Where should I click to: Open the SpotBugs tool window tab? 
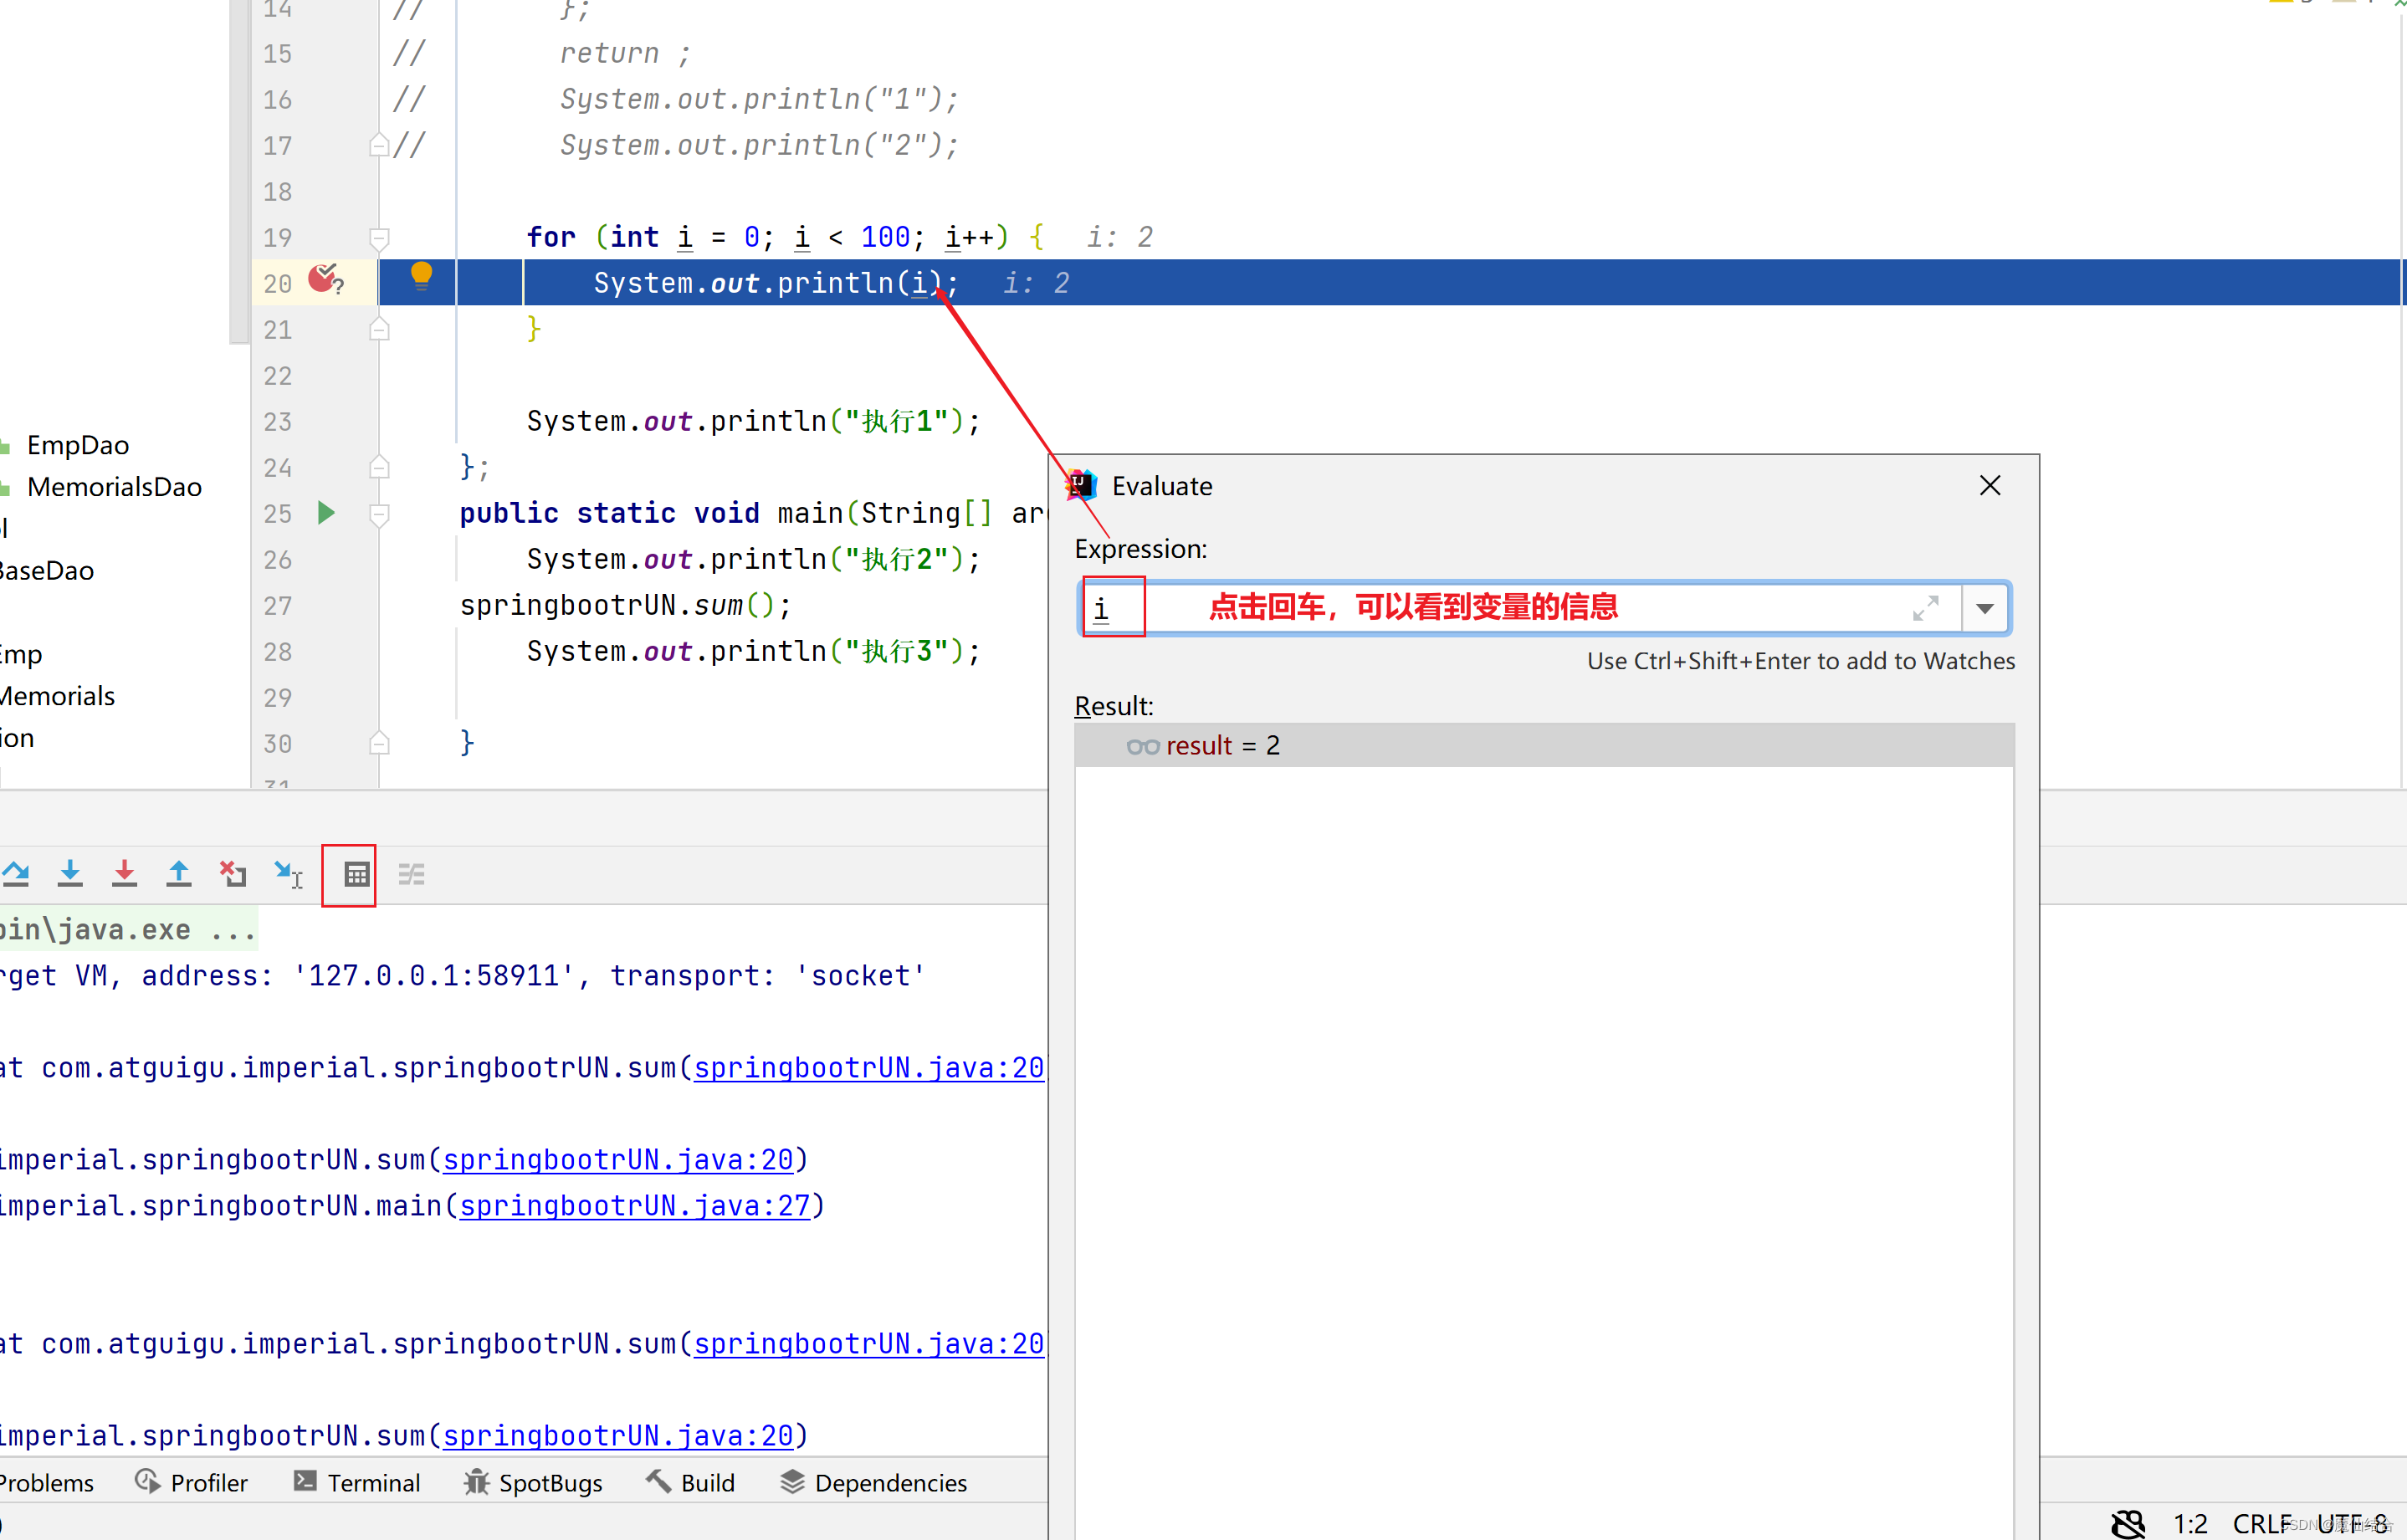[x=533, y=1482]
